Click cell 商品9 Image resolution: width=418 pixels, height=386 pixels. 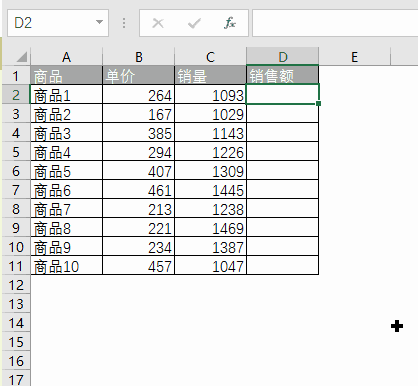tap(66, 246)
